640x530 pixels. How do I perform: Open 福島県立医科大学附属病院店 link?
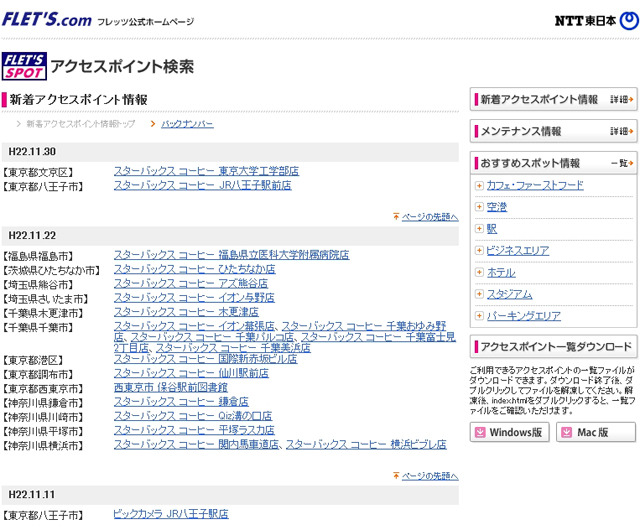point(231,255)
